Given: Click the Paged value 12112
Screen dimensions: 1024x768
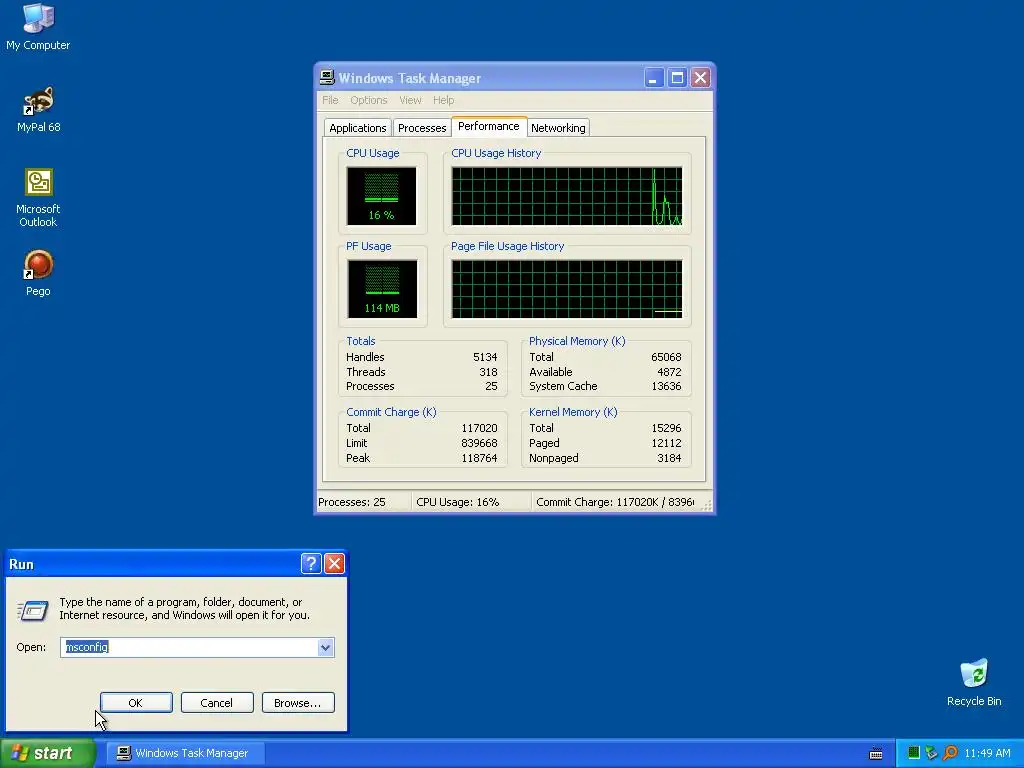Looking at the screenshot, I should click(665, 443).
